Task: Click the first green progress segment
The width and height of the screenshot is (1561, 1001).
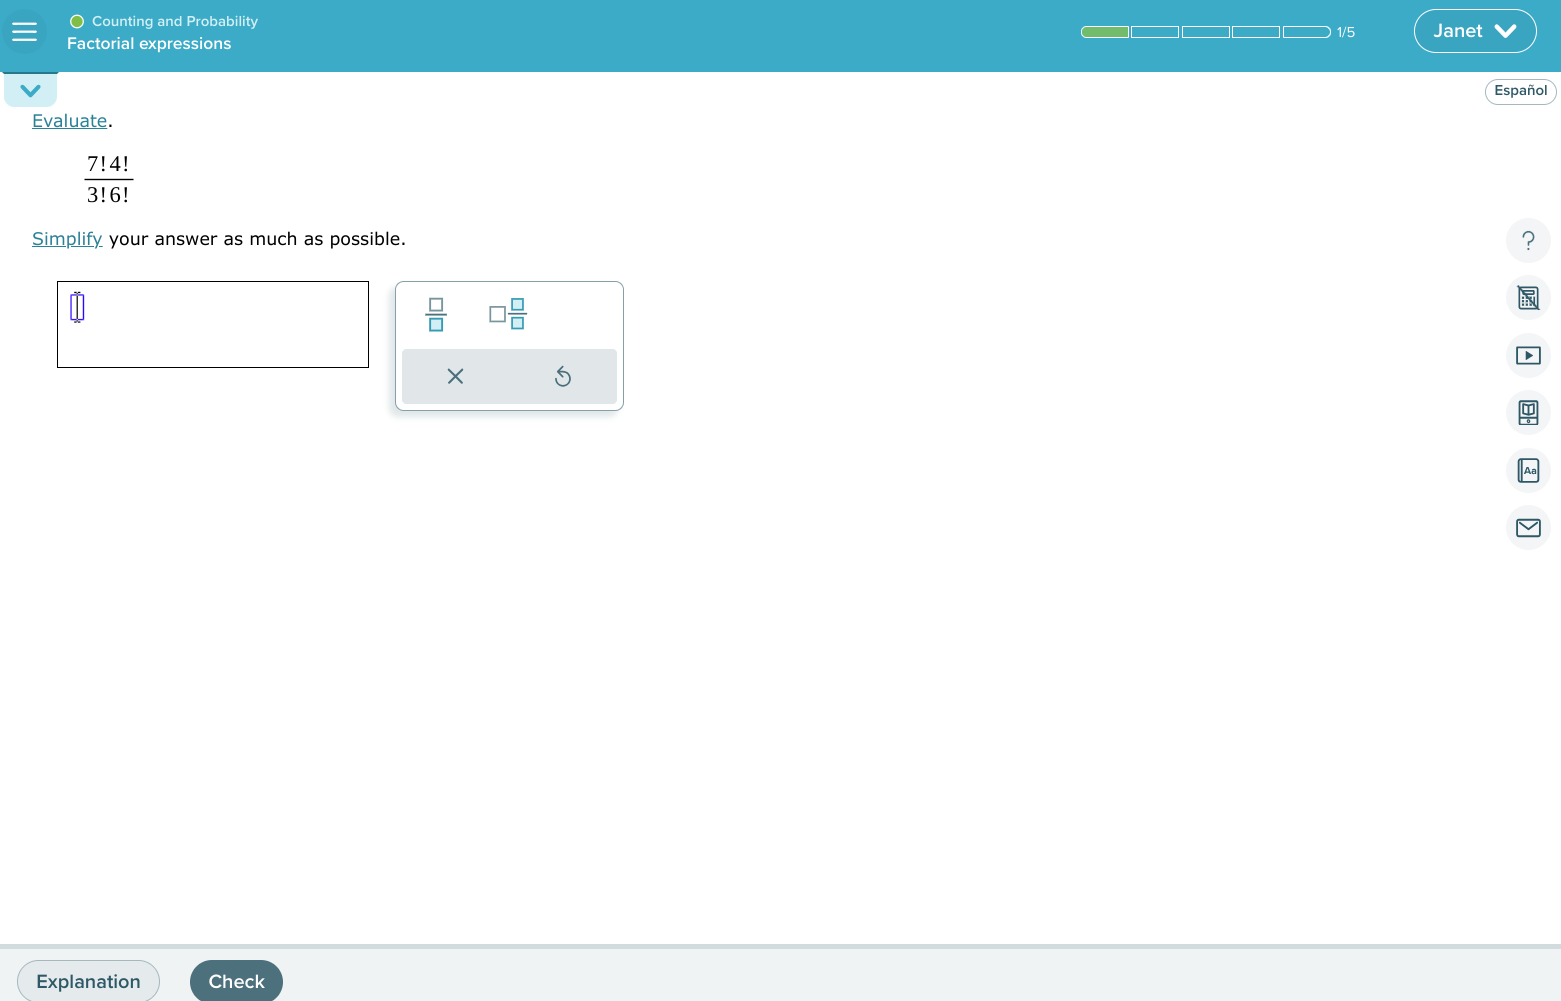Action: 1103,32
